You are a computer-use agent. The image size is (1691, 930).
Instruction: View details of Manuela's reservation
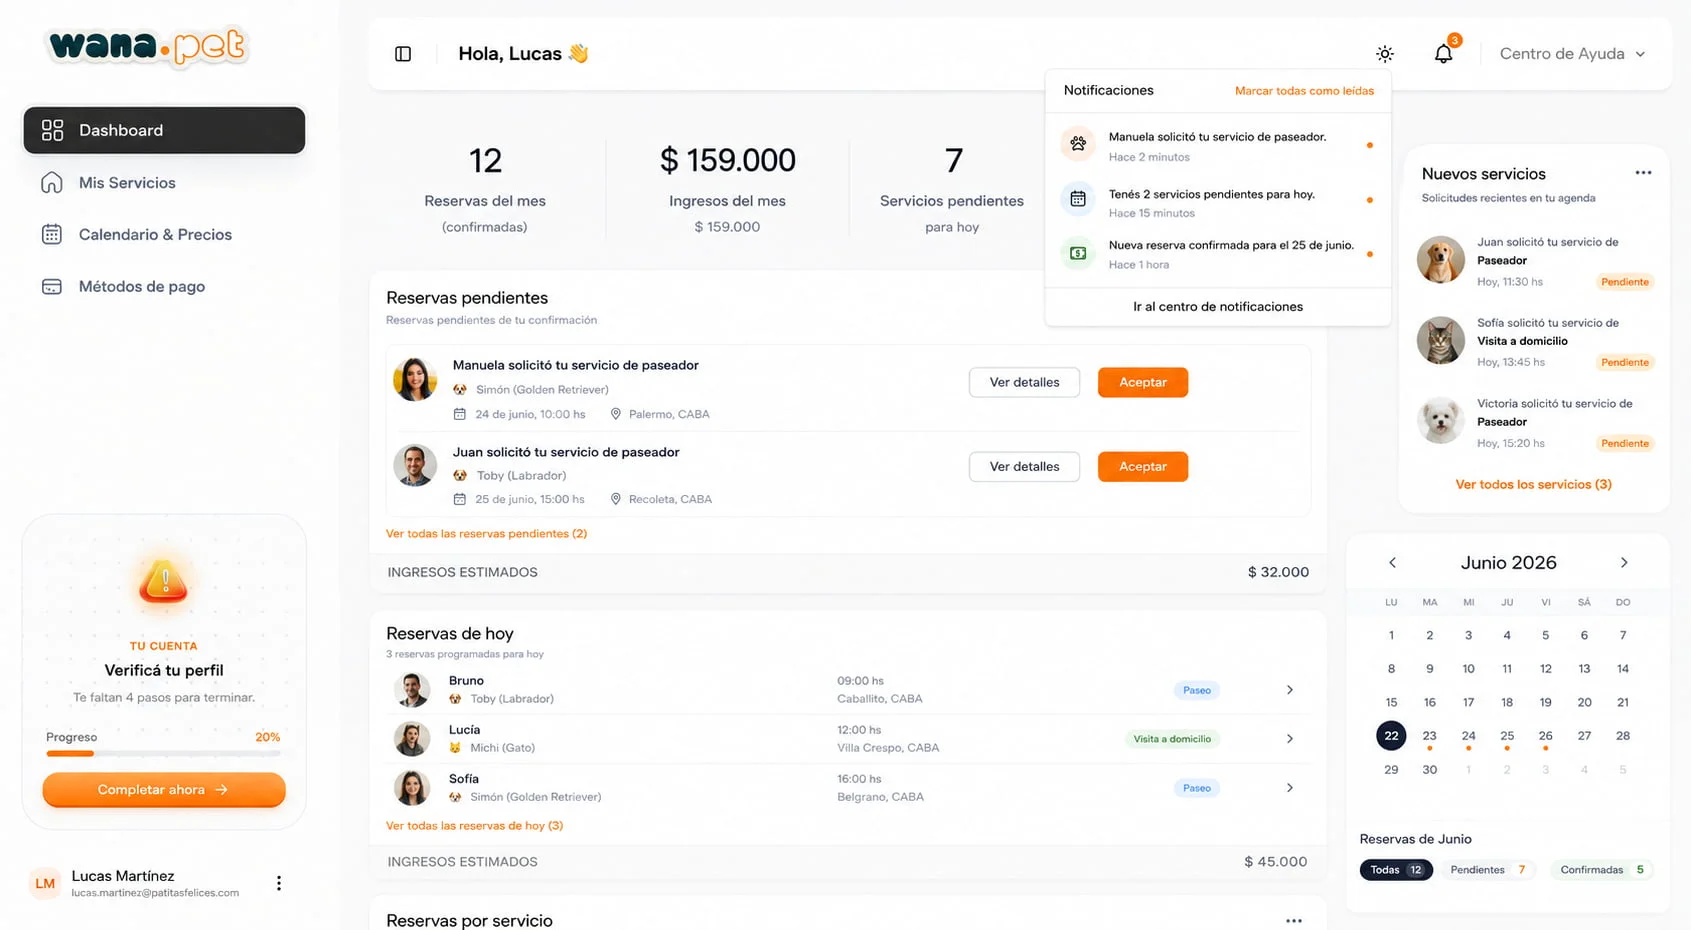[1024, 382]
